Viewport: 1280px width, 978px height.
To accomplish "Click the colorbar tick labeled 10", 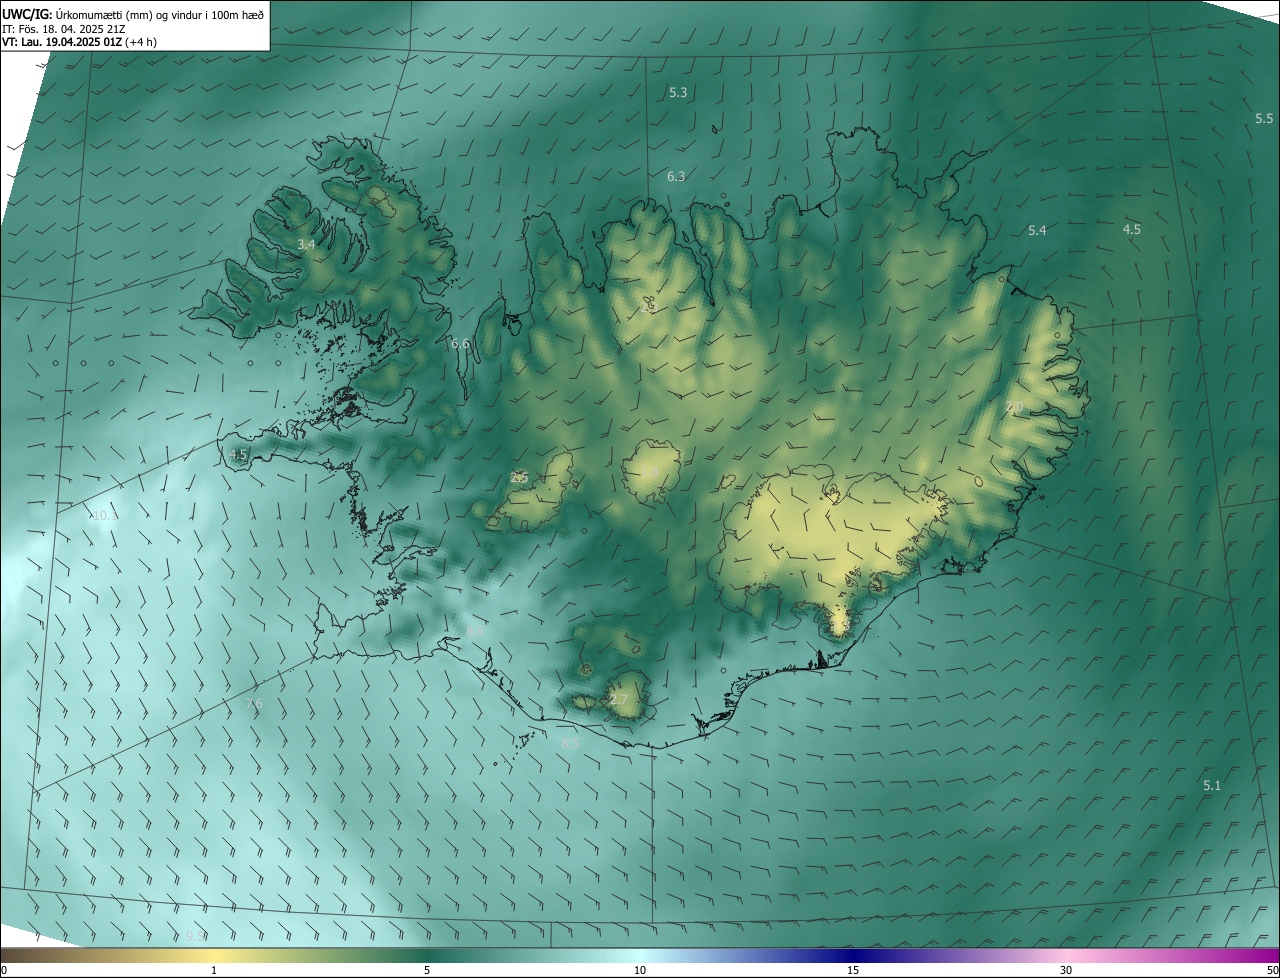I will tap(640, 970).
